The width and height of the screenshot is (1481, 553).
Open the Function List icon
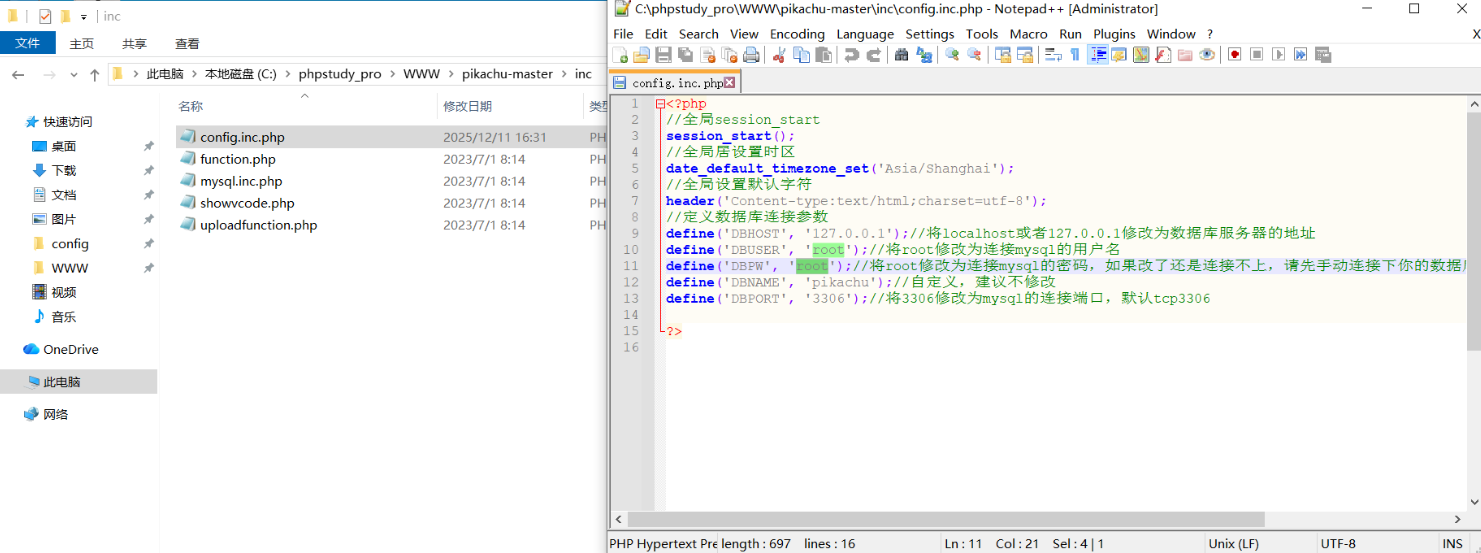click(x=1163, y=55)
